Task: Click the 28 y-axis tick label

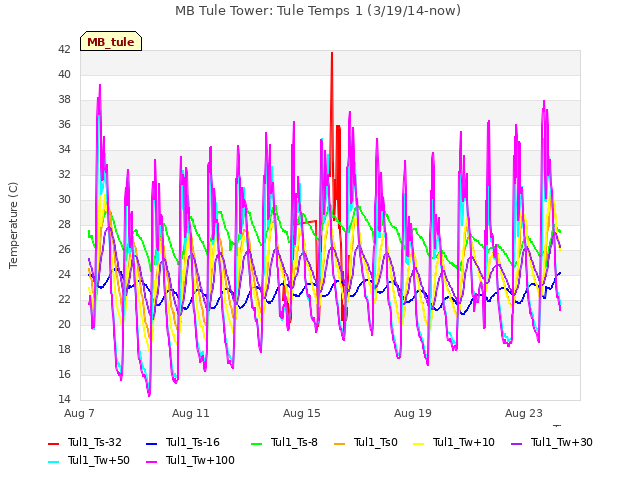Action: 64,224
